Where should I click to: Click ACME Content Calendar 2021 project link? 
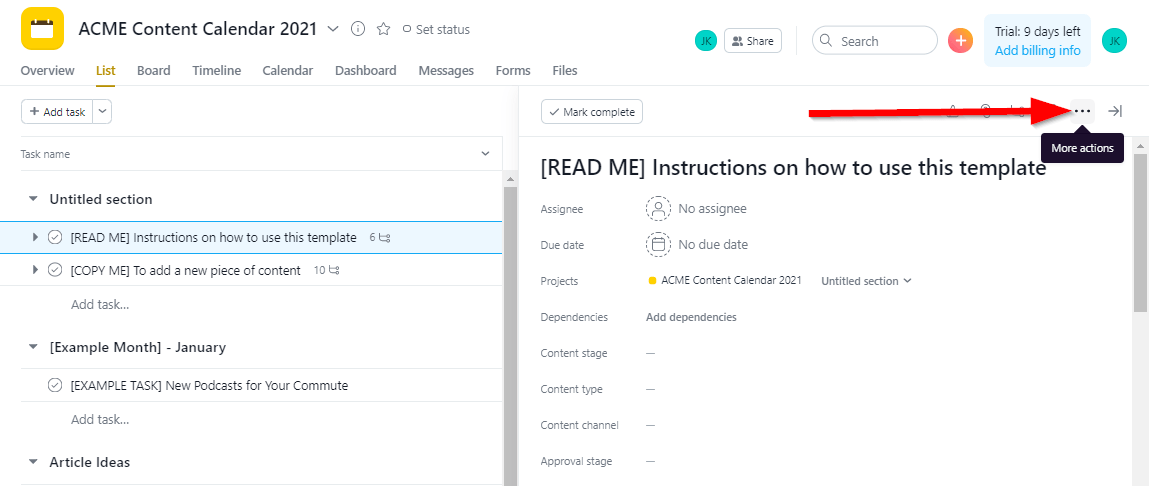click(x=731, y=280)
